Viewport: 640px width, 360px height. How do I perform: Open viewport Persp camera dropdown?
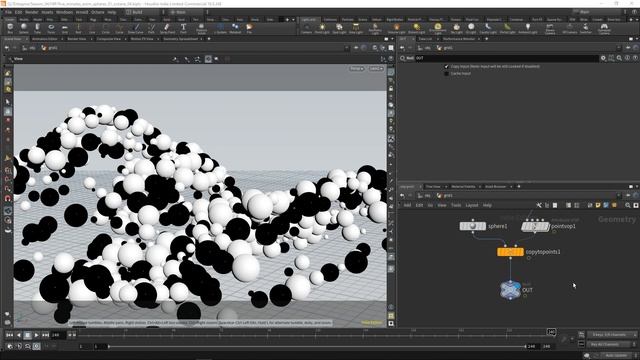tap(357, 69)
